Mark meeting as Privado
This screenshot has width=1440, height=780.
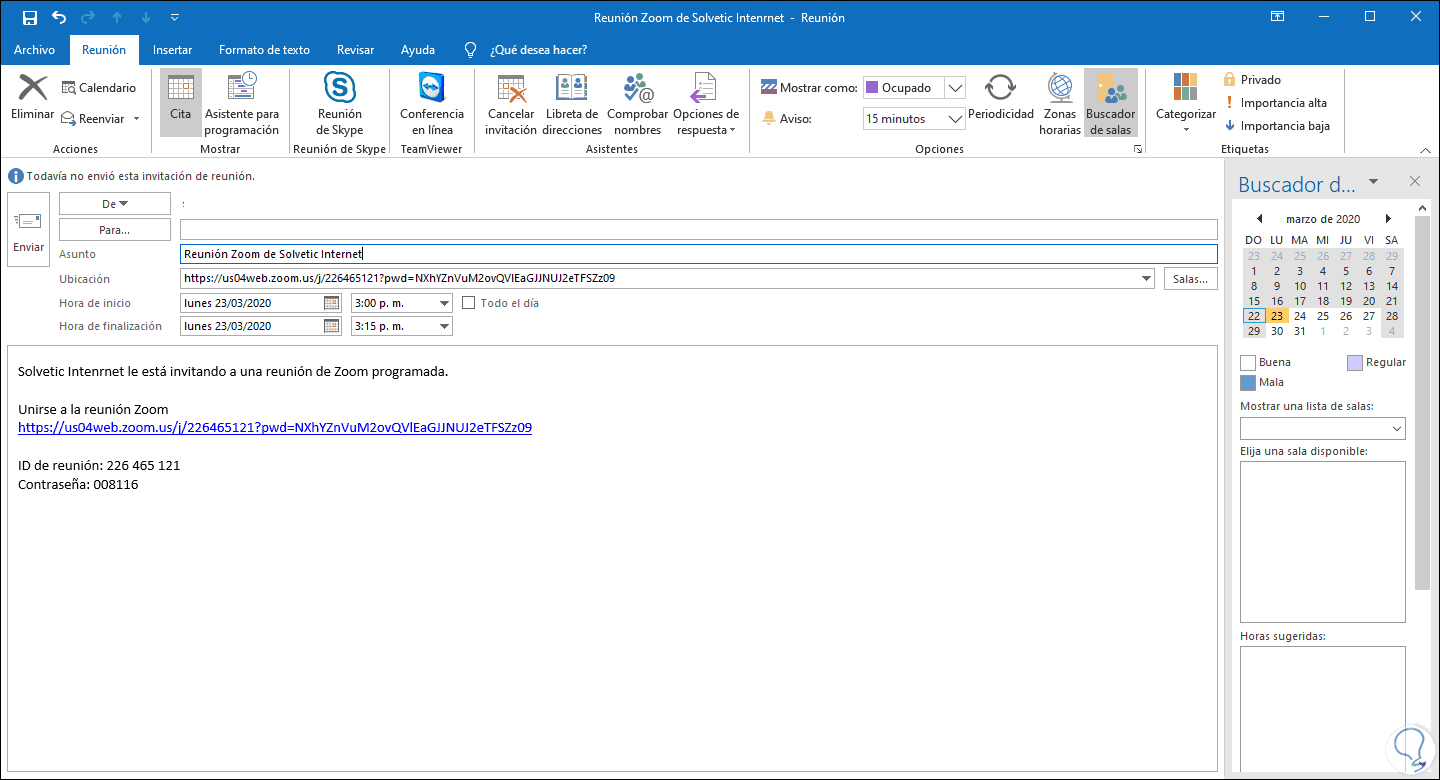click(x=1252, y=80)
